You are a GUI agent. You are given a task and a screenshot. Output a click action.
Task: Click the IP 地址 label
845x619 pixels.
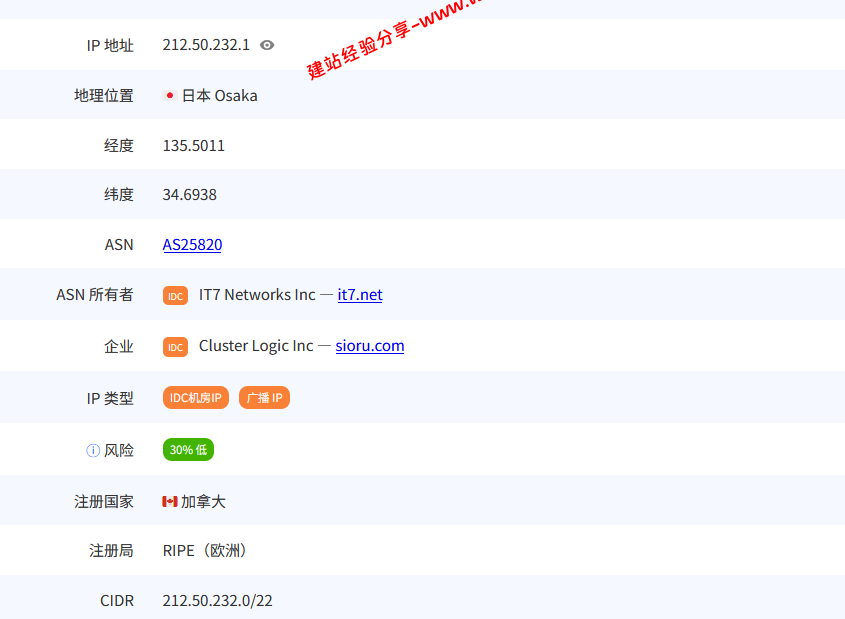[x=110, y=45]
